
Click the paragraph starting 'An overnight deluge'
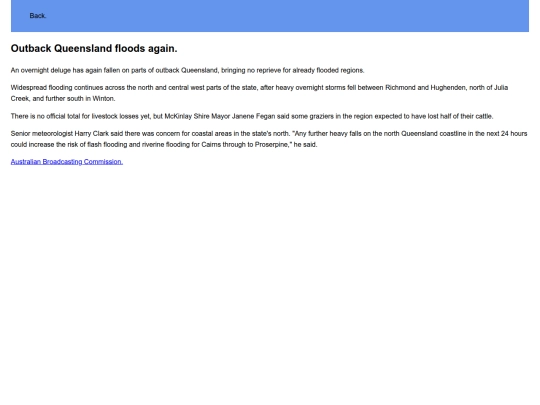point(187,70)
